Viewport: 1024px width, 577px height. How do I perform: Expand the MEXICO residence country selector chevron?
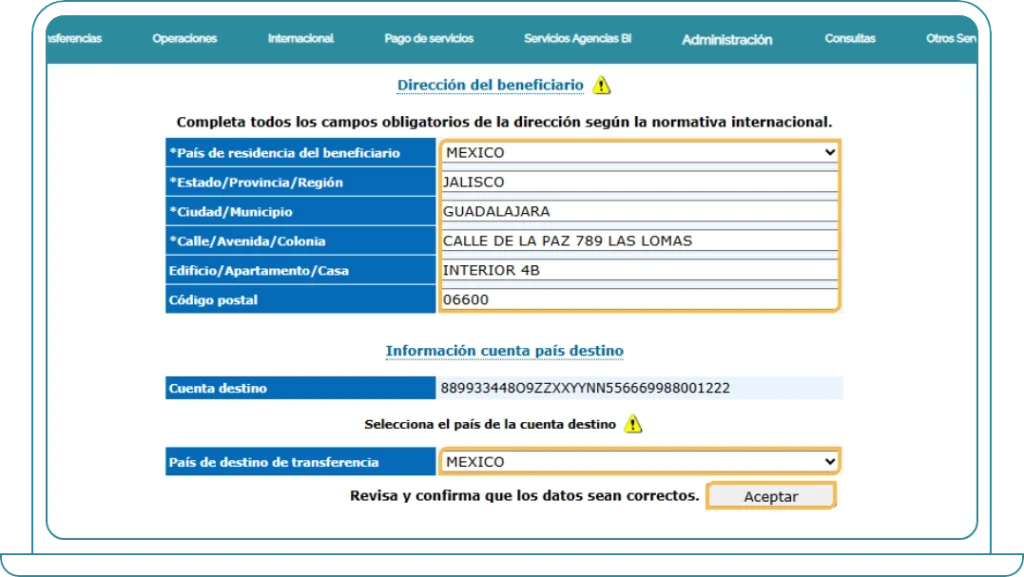[828, 152]
